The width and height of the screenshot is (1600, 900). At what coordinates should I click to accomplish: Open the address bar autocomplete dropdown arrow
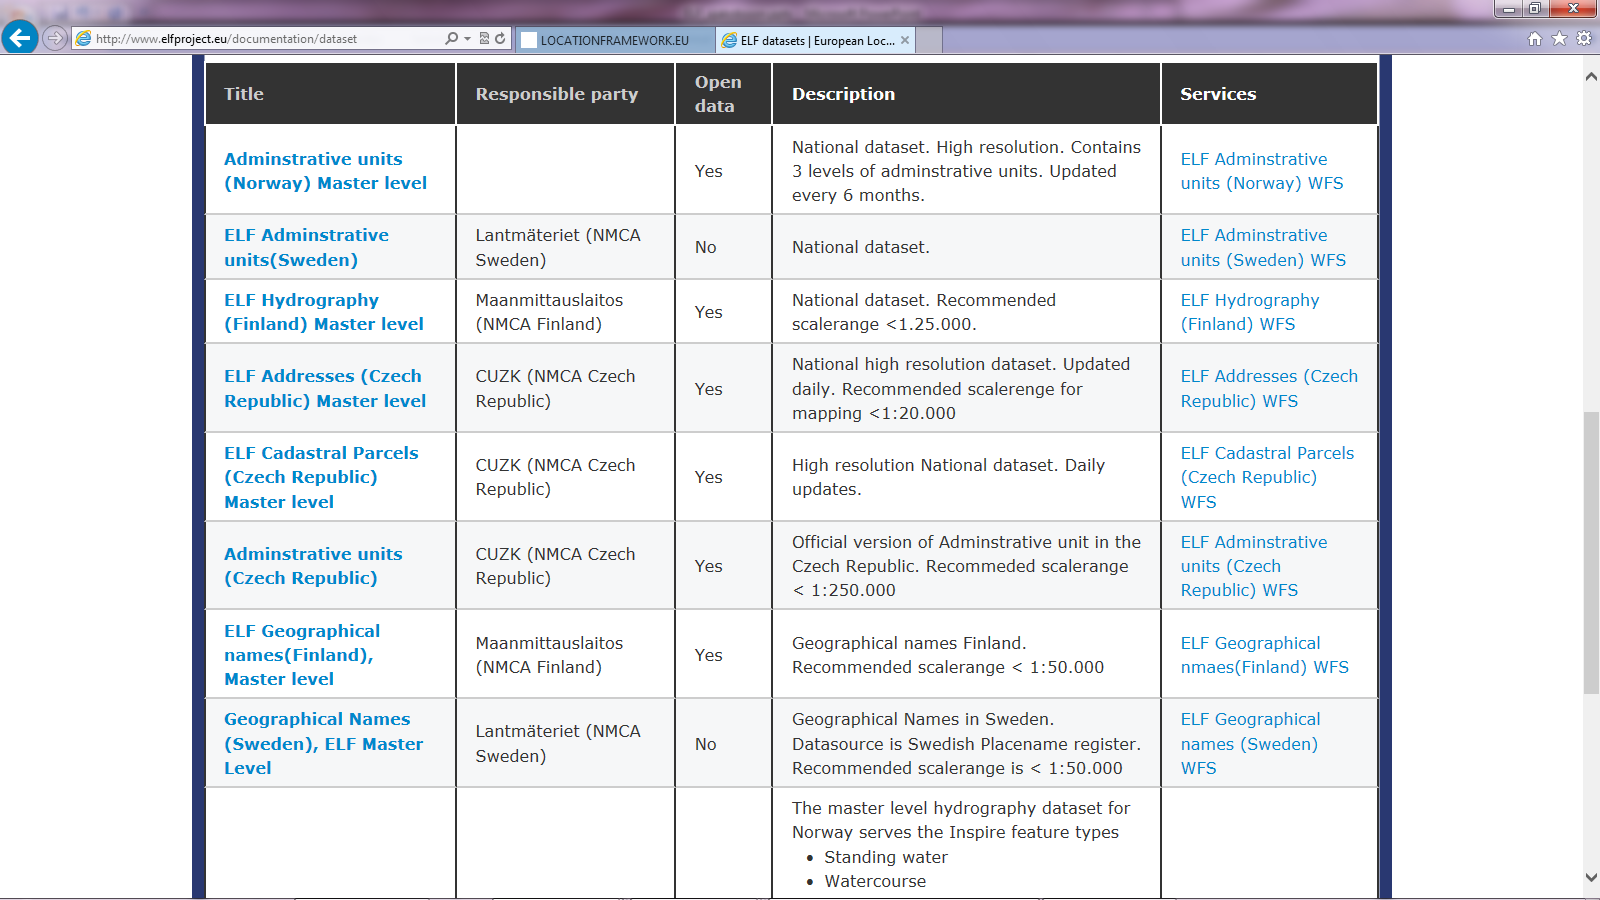(467, 39)
